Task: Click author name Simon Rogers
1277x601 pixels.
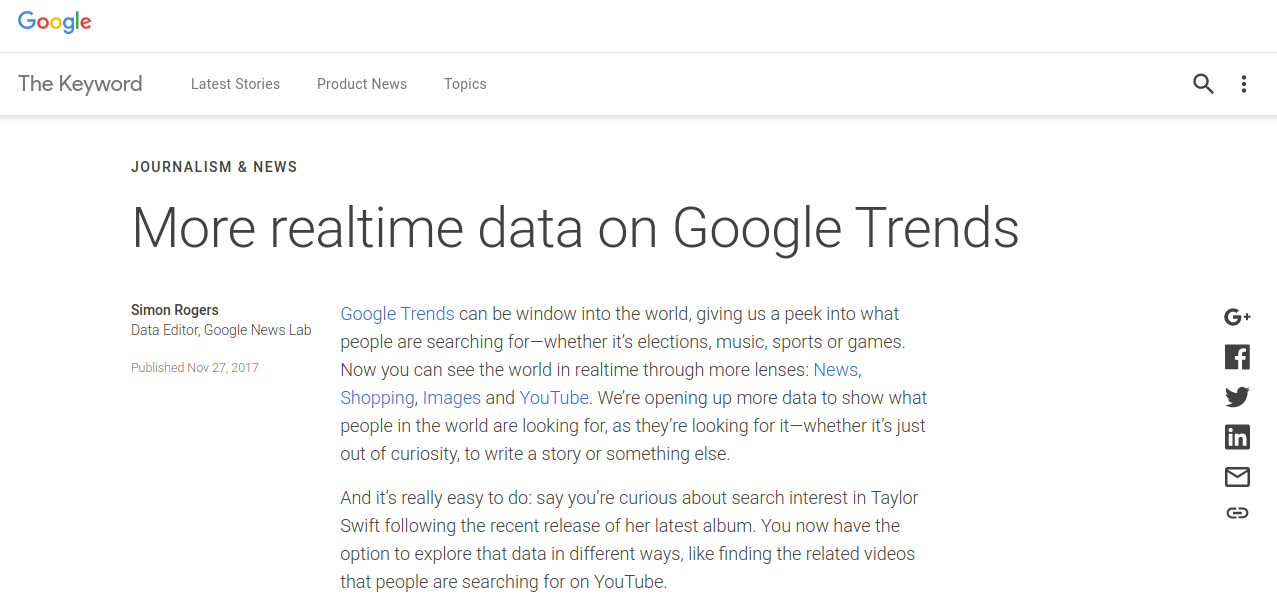Action: pyautogui.click(x=175, y=310)
